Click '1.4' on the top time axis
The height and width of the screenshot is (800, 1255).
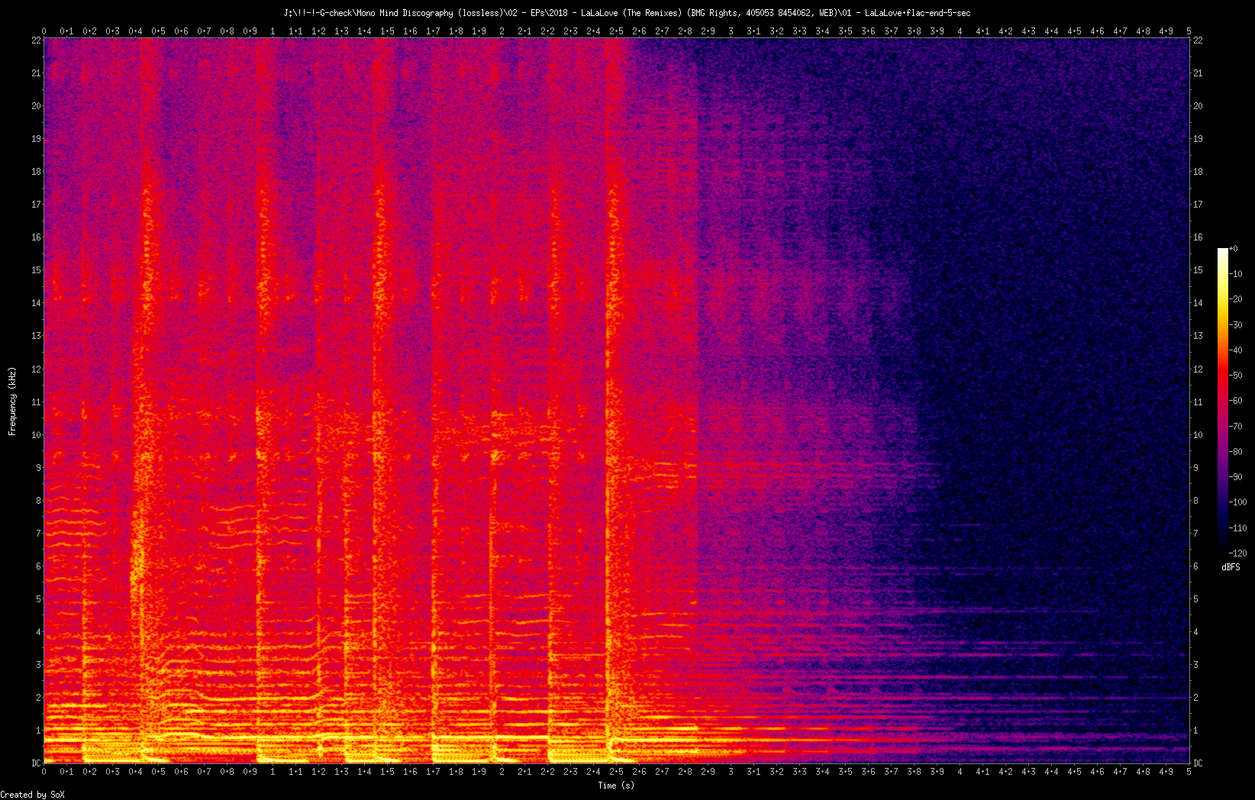tap(364, 31)
